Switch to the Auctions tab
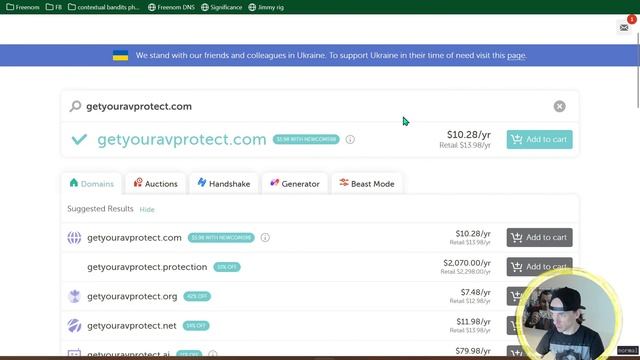 pyautogui.click(x=156, y=184)
